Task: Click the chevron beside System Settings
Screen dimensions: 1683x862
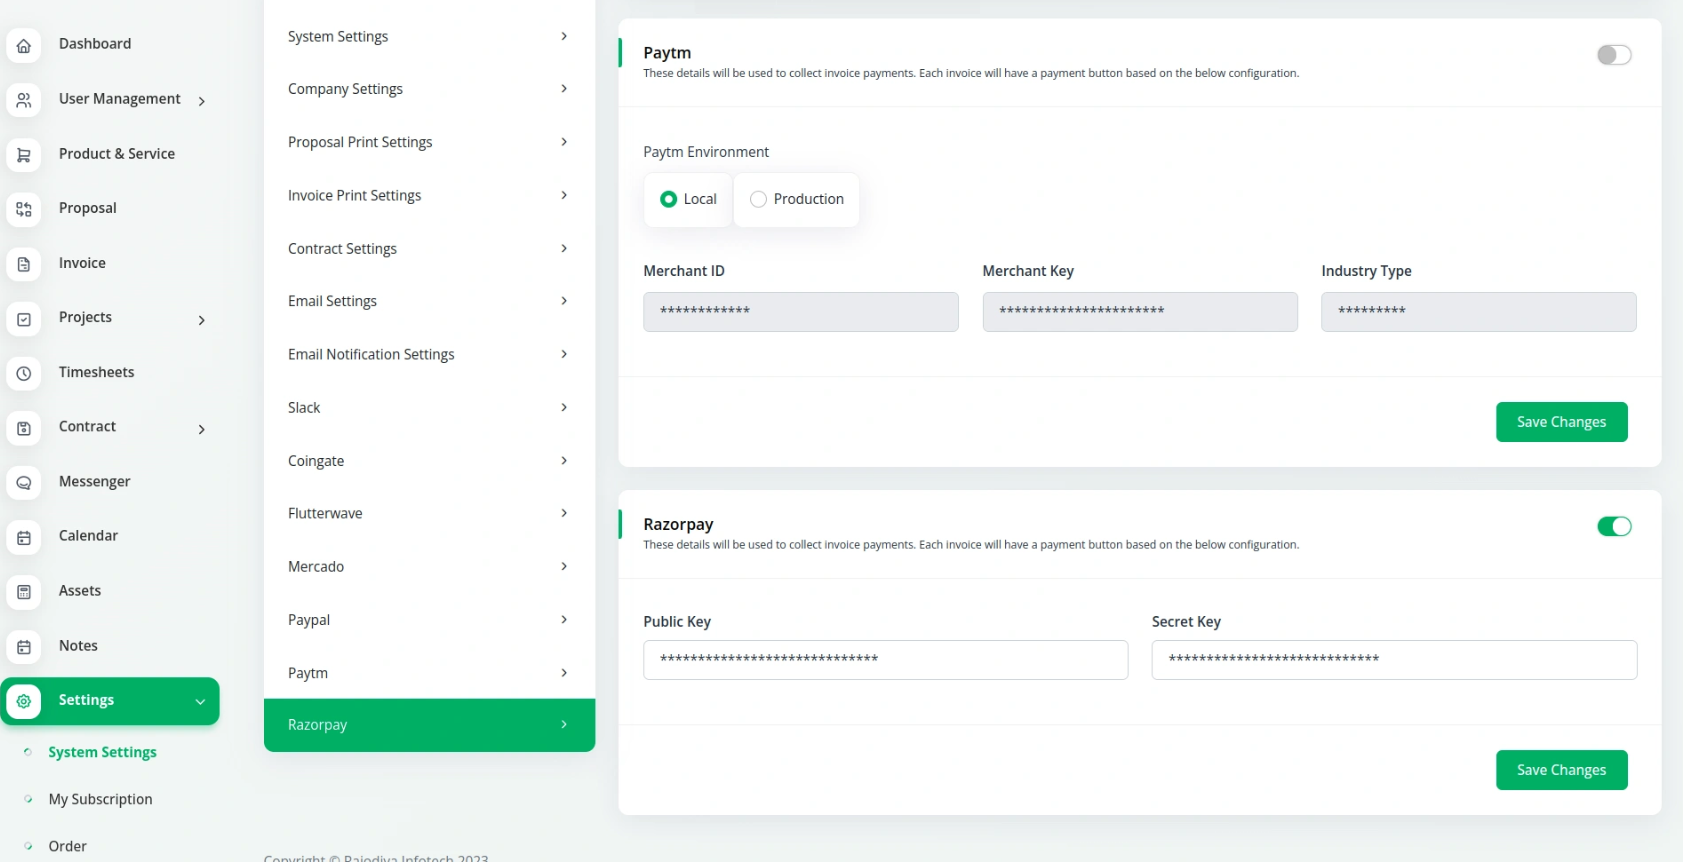Action: (564, 36)
